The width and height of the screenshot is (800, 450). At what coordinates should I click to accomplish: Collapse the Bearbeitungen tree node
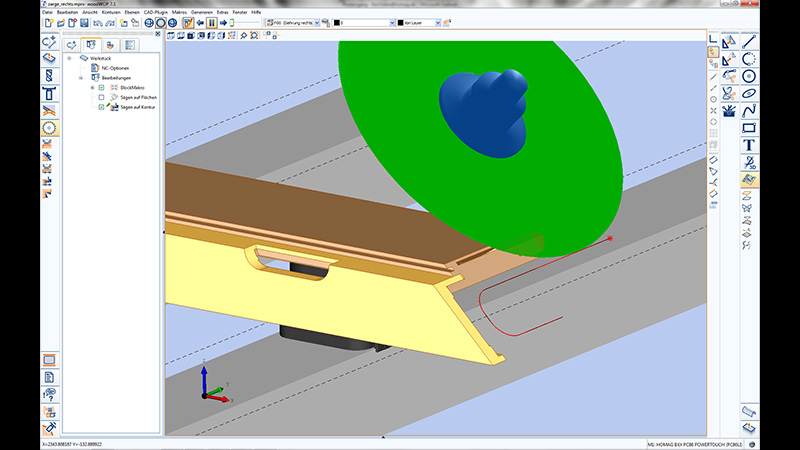tap(81, 78)
